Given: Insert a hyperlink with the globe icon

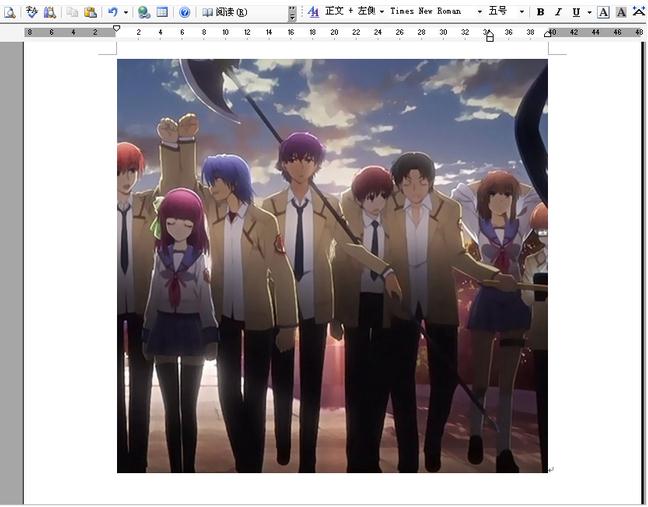Looking at the screenshot, I should click(144, 12).
